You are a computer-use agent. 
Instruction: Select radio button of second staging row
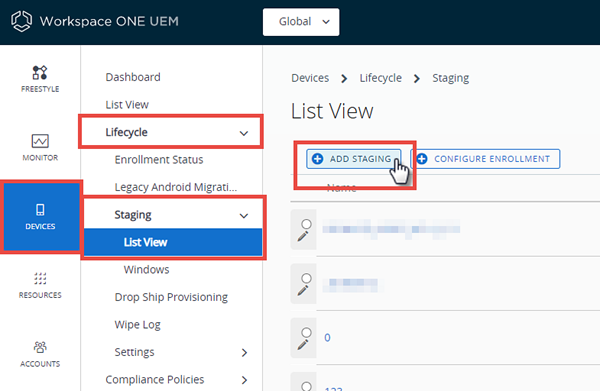coord(306,278)
